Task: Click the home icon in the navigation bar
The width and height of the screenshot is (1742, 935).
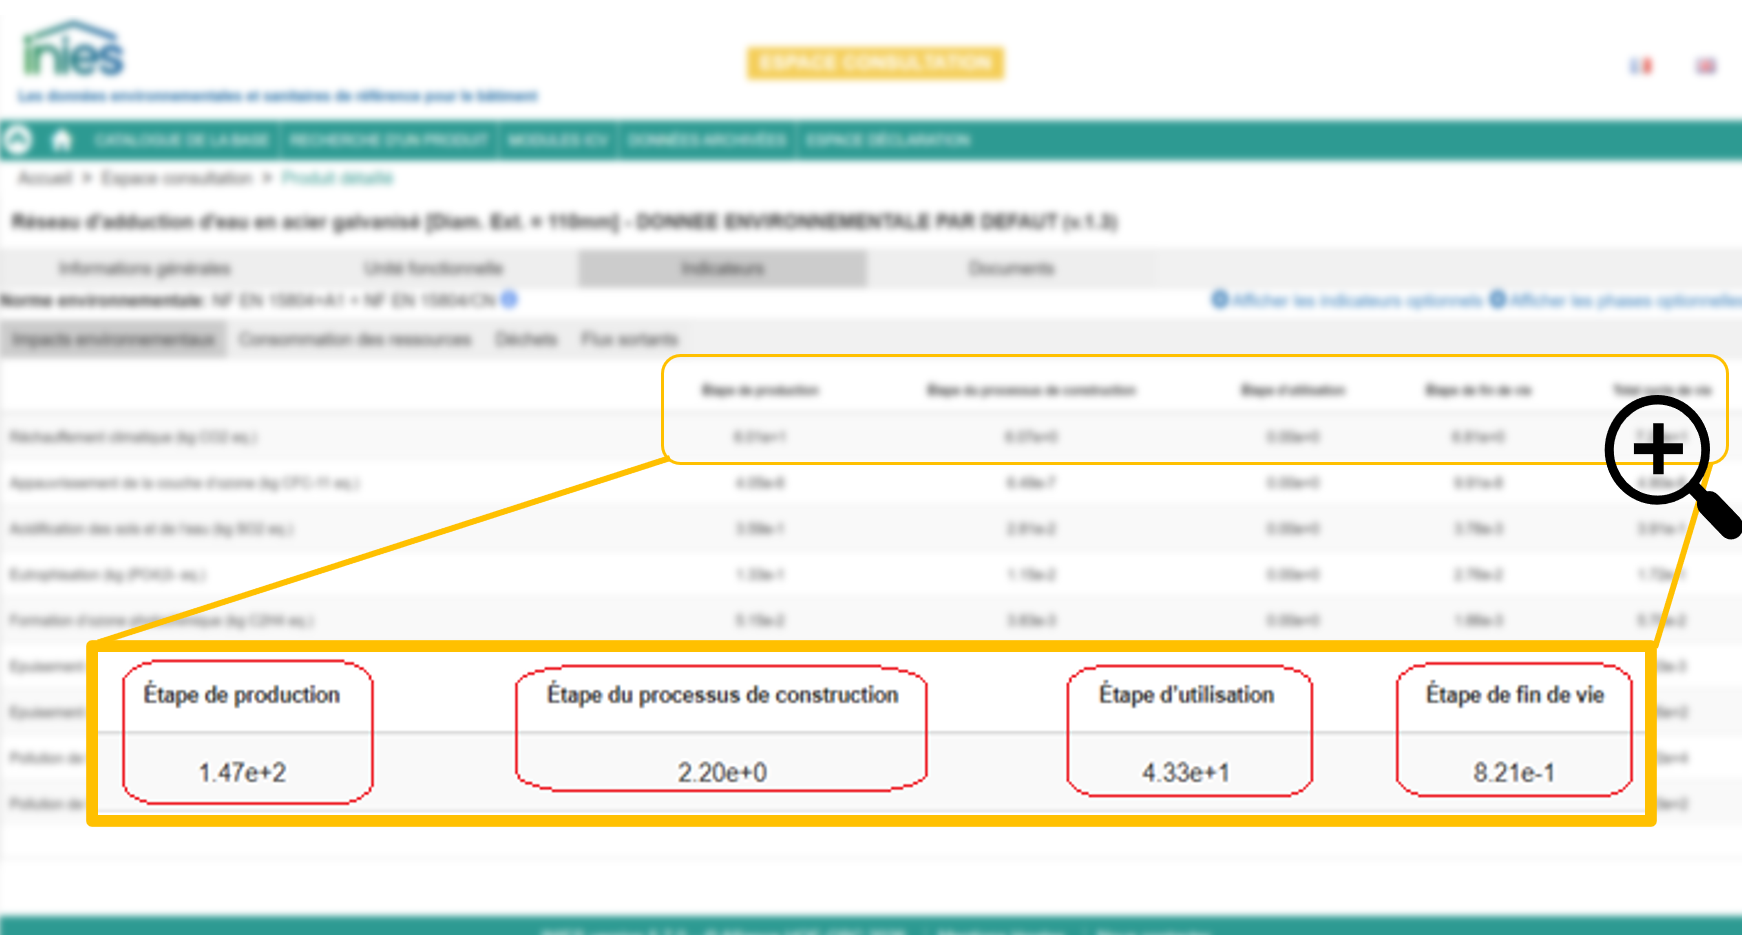Action: 62,140
